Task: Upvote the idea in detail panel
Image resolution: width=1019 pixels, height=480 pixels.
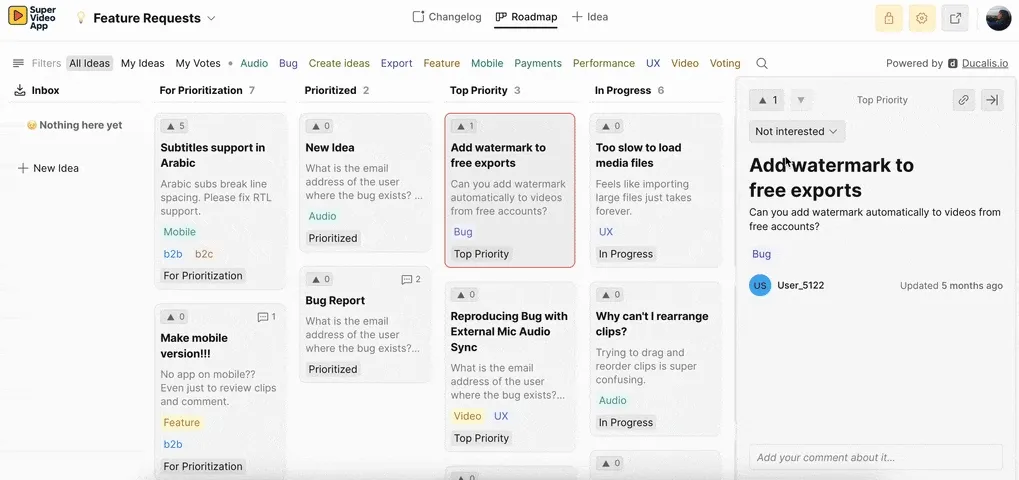Action: 768,100
